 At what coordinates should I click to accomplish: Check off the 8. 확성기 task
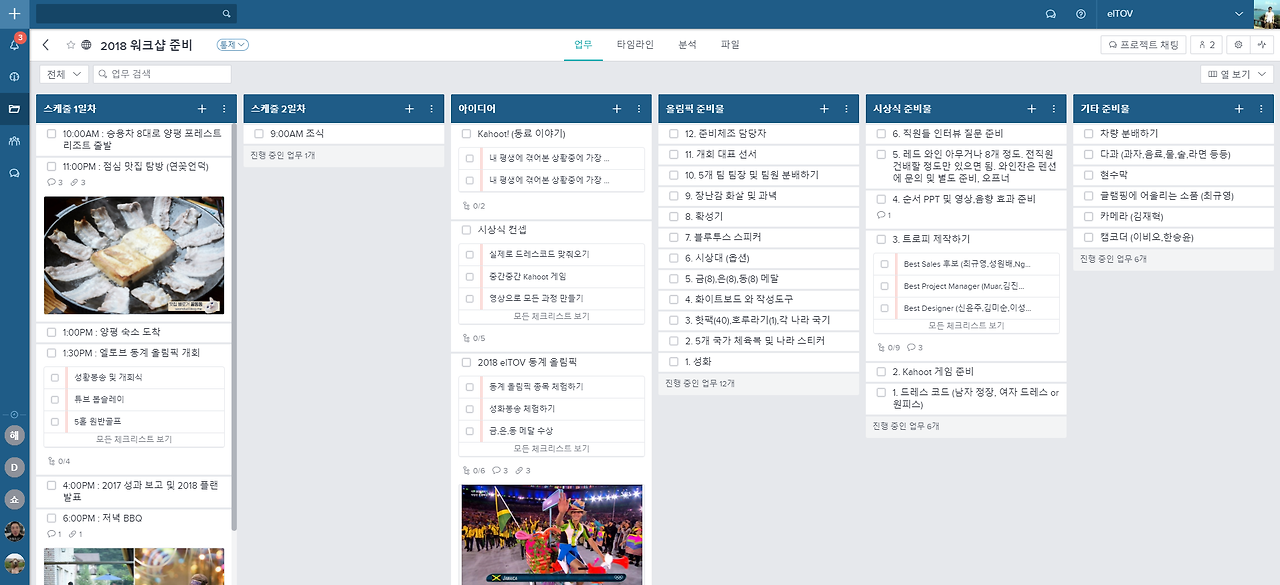[674, 216]
